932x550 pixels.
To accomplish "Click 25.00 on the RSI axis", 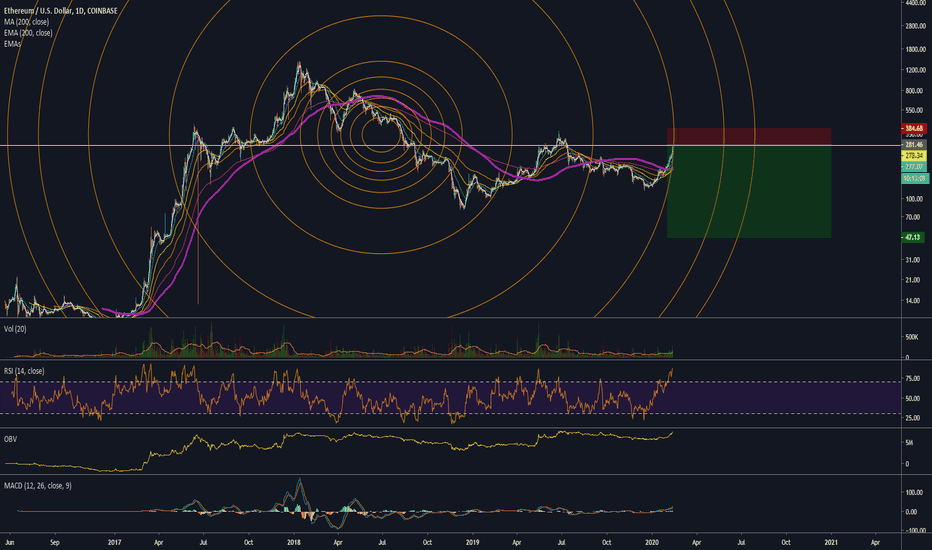I will pyautogui.click(x=913, y=418).
